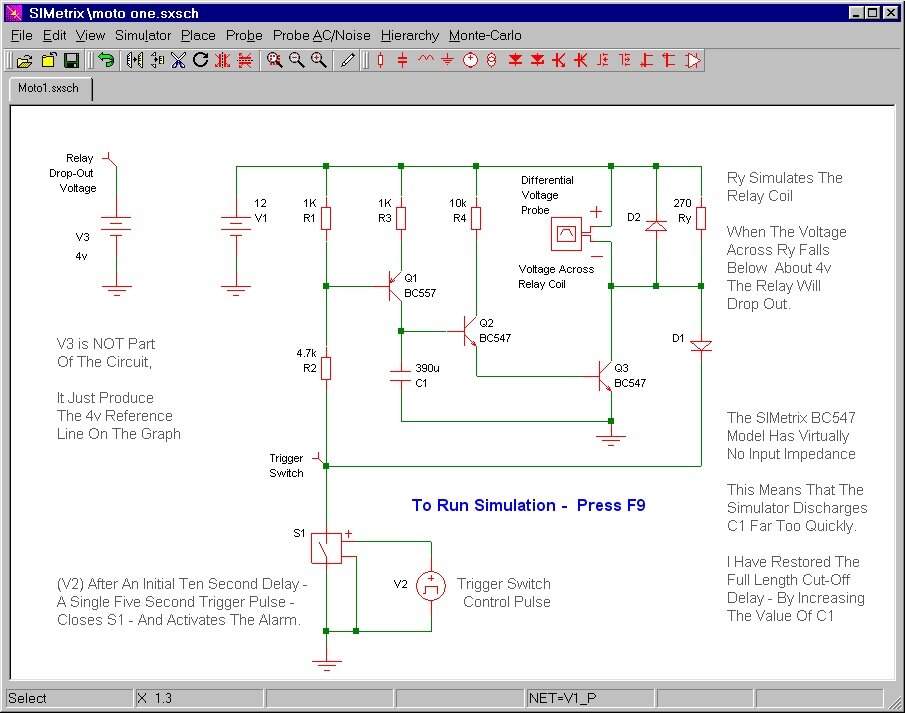Click the Open file folder icon

pyautogui.click(x=25, y=61)
